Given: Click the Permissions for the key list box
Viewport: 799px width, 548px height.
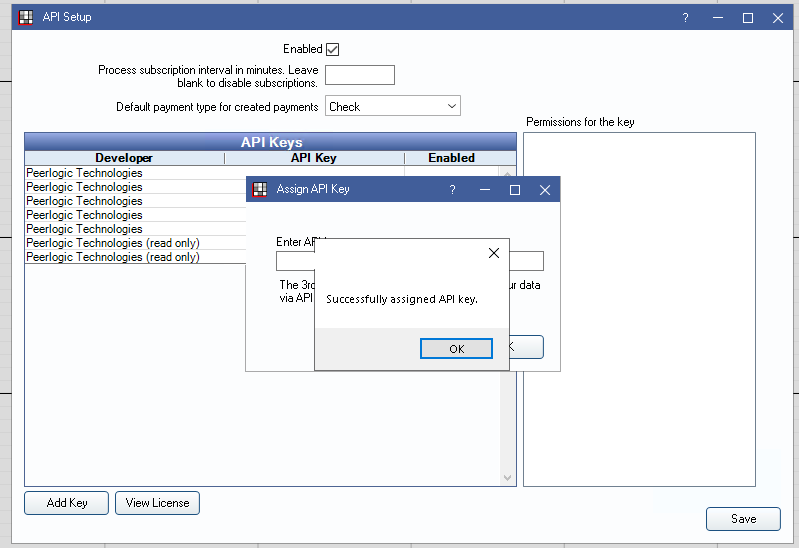Looking at the screenshot, I should tap(639, 309).
